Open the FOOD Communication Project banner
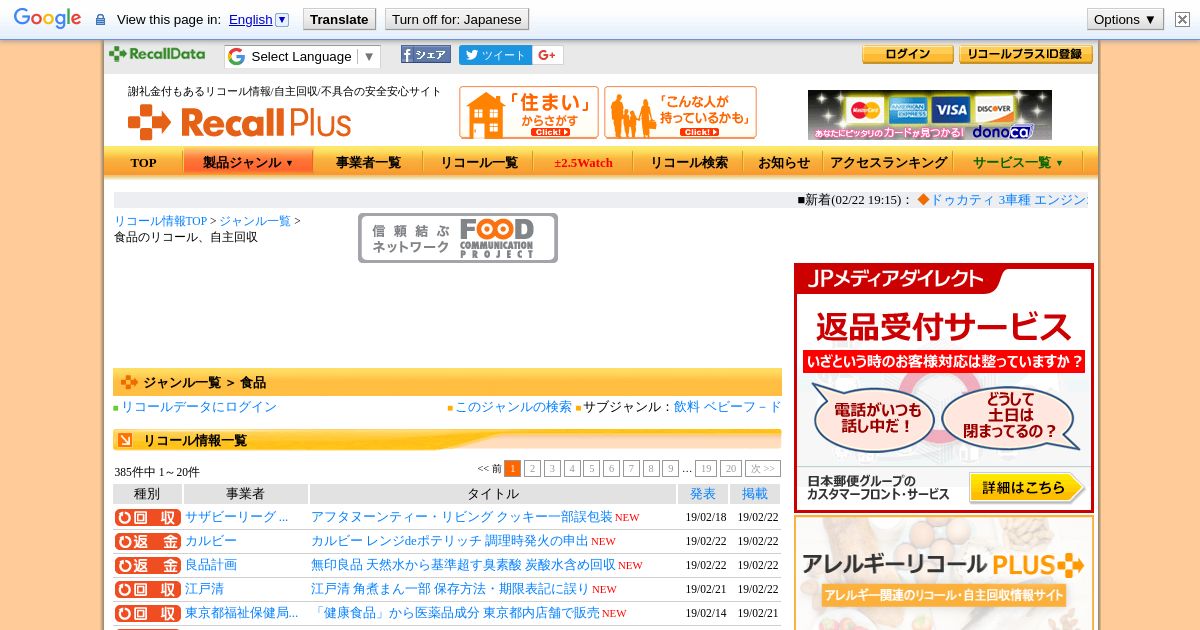This screenshot has width=1200, height=630. pos(458,238)
